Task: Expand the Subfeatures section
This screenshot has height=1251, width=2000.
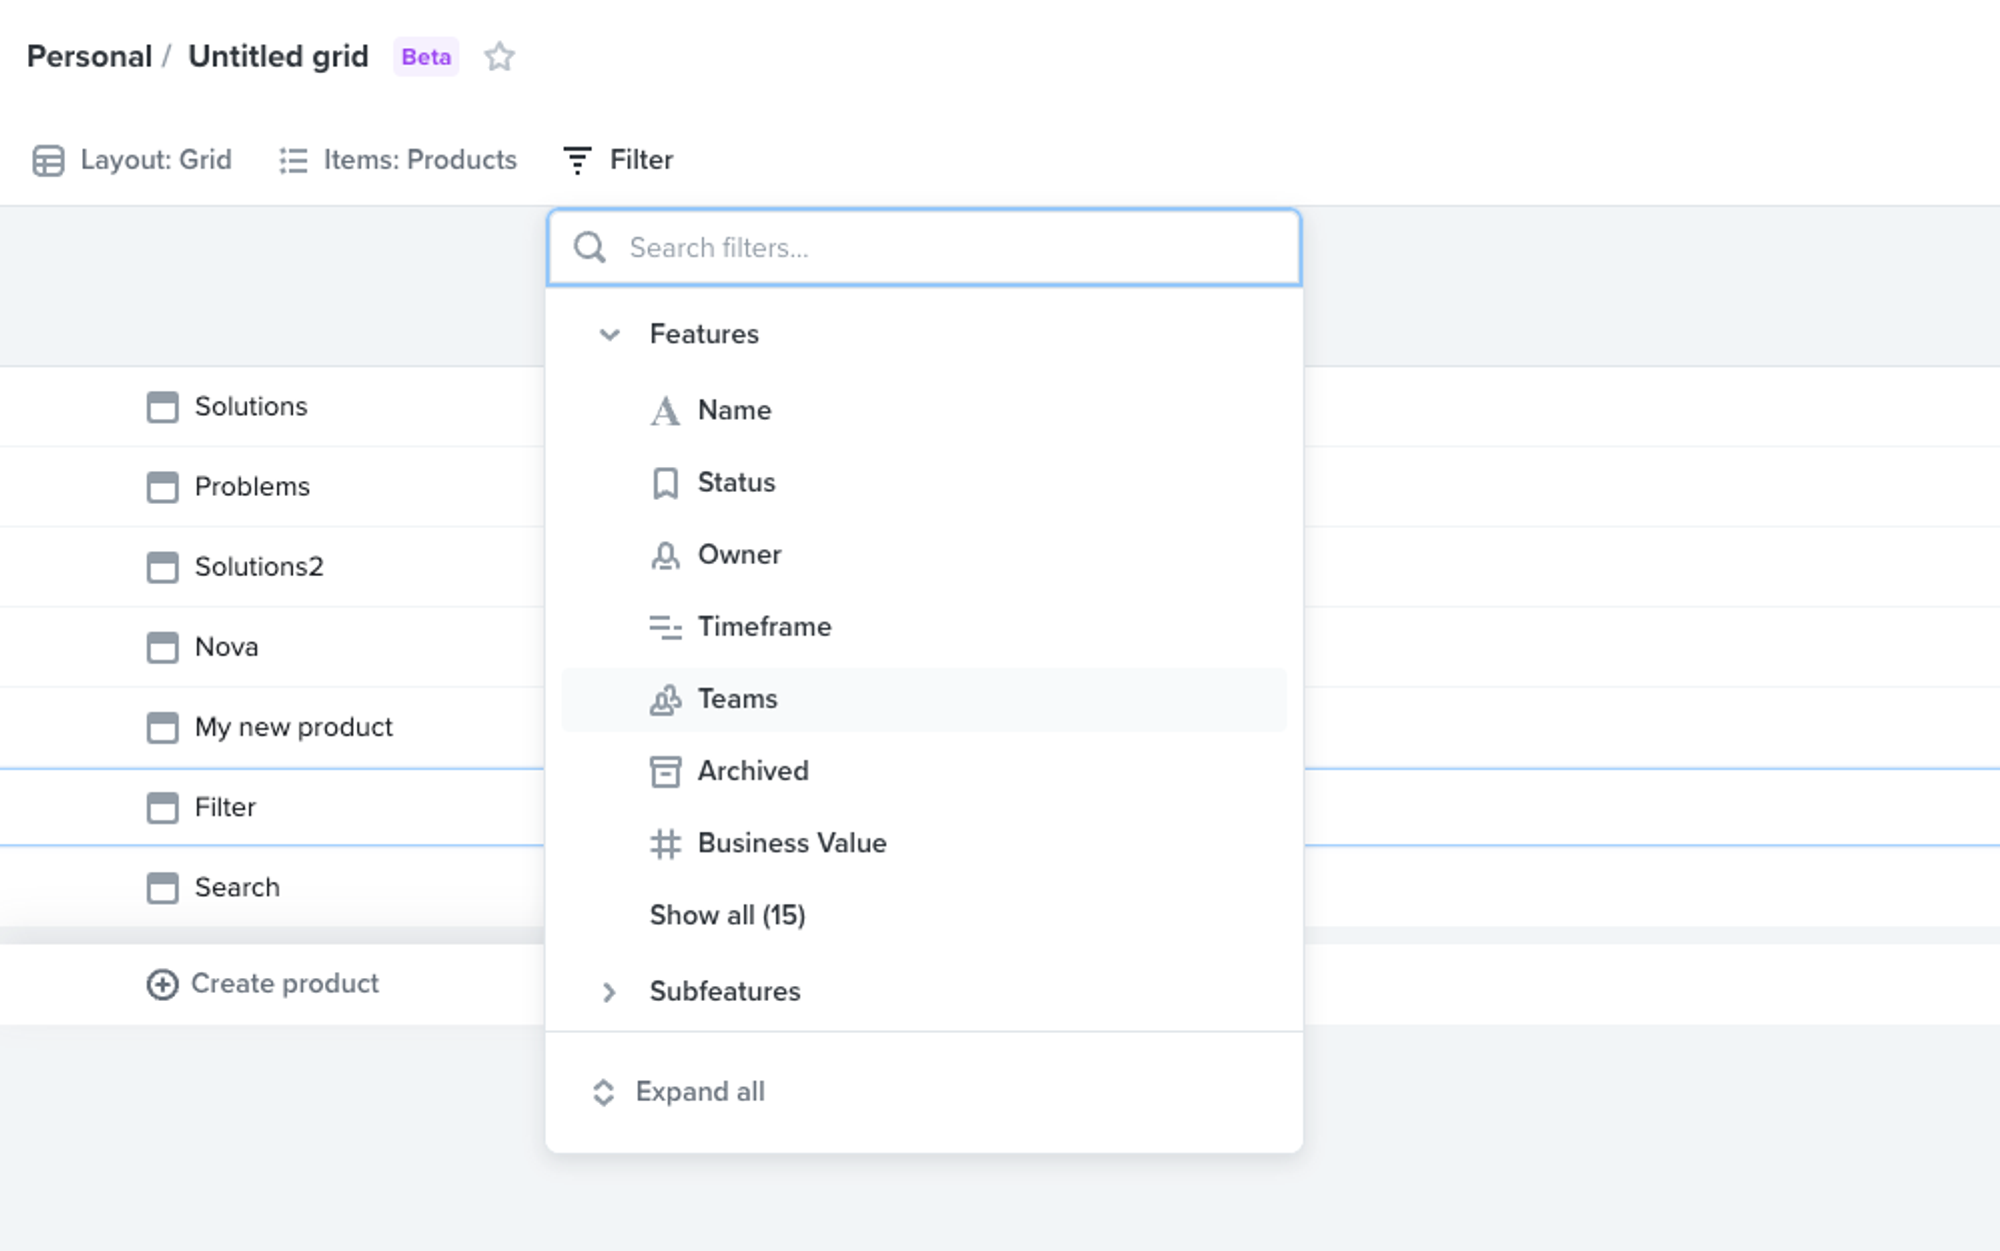Action: [x=608, y=991]
